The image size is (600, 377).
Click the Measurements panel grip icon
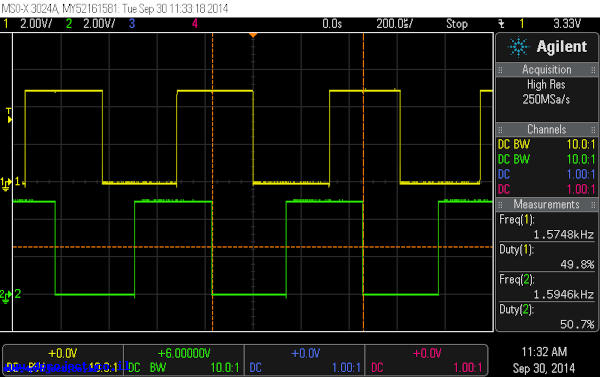(500, 205)
